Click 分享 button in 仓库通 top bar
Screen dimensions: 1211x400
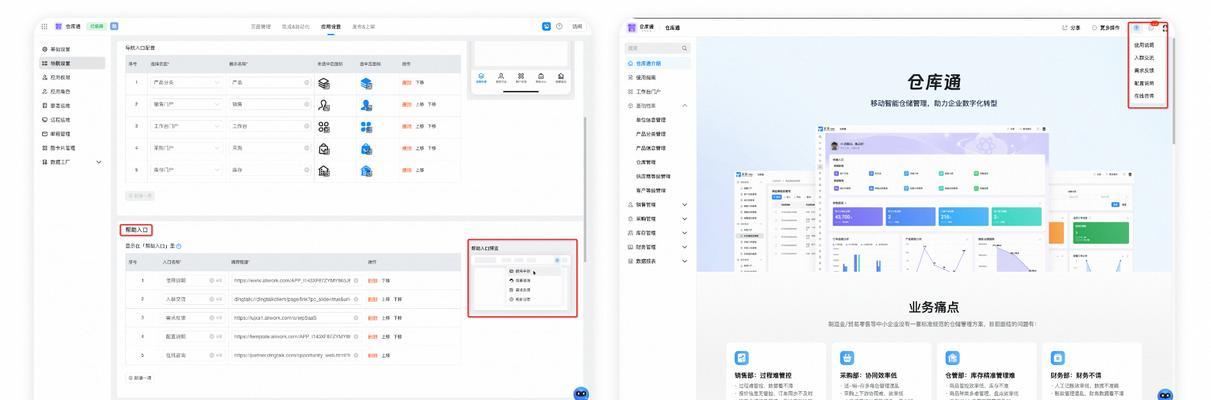click(1071, 27)
